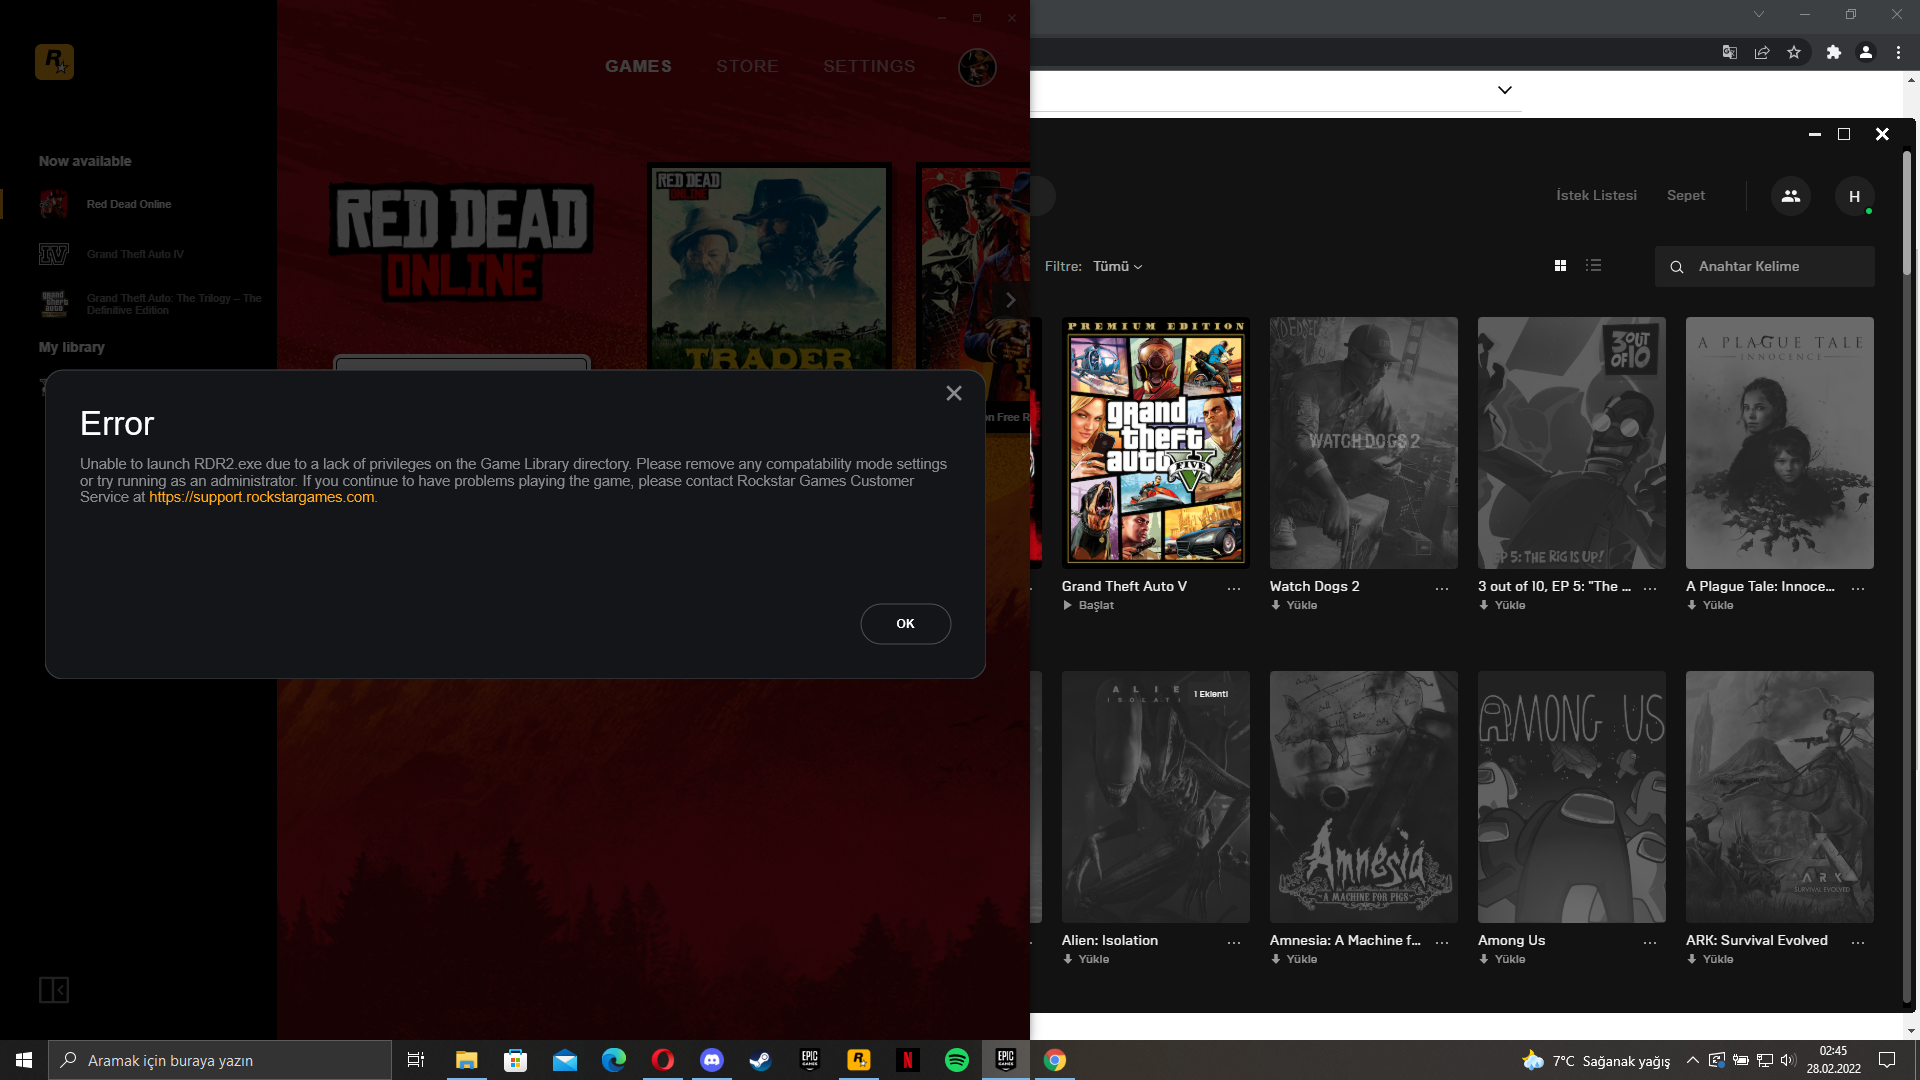Screen dimensions: 1920x1080
Task: Open the H profile avatar menu
Action: pyautogui.click(x=1854, y=196)
